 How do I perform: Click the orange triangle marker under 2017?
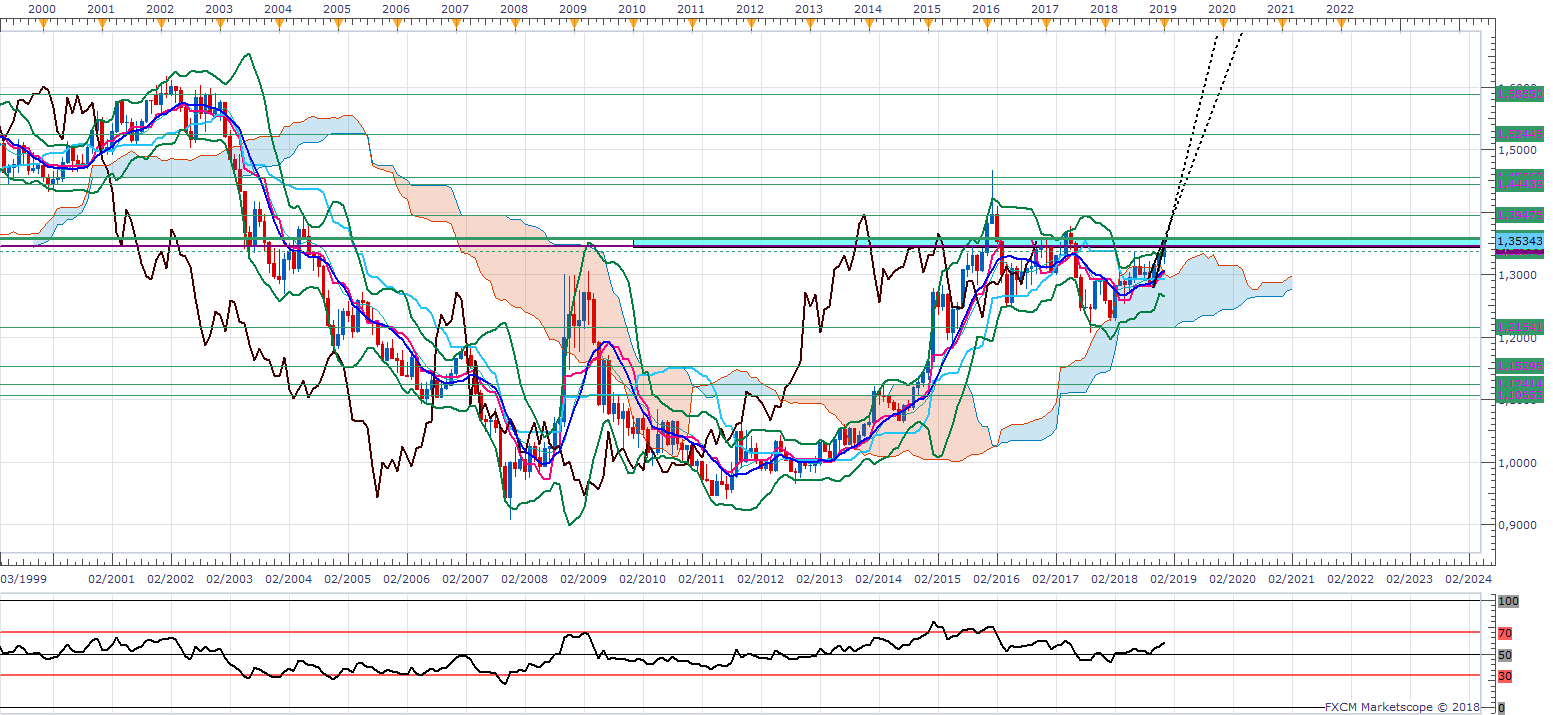(x=1045, y=25)
